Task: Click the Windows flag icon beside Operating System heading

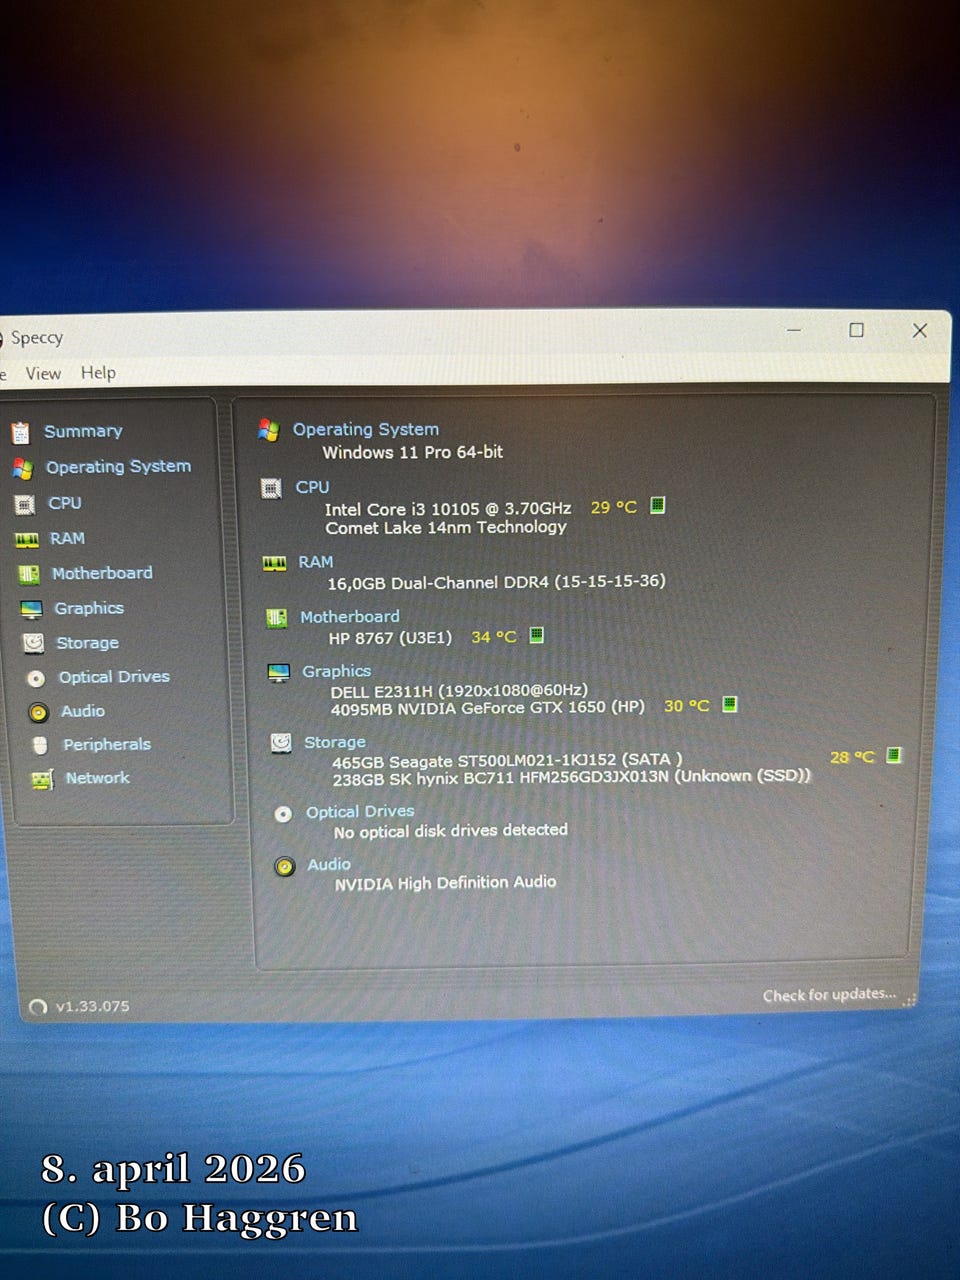Action: [268, 430]
